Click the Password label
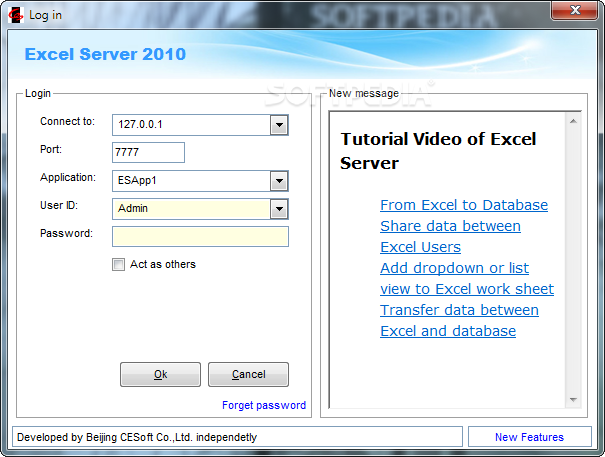Screen dimensions: 605x457 point(66,233)
